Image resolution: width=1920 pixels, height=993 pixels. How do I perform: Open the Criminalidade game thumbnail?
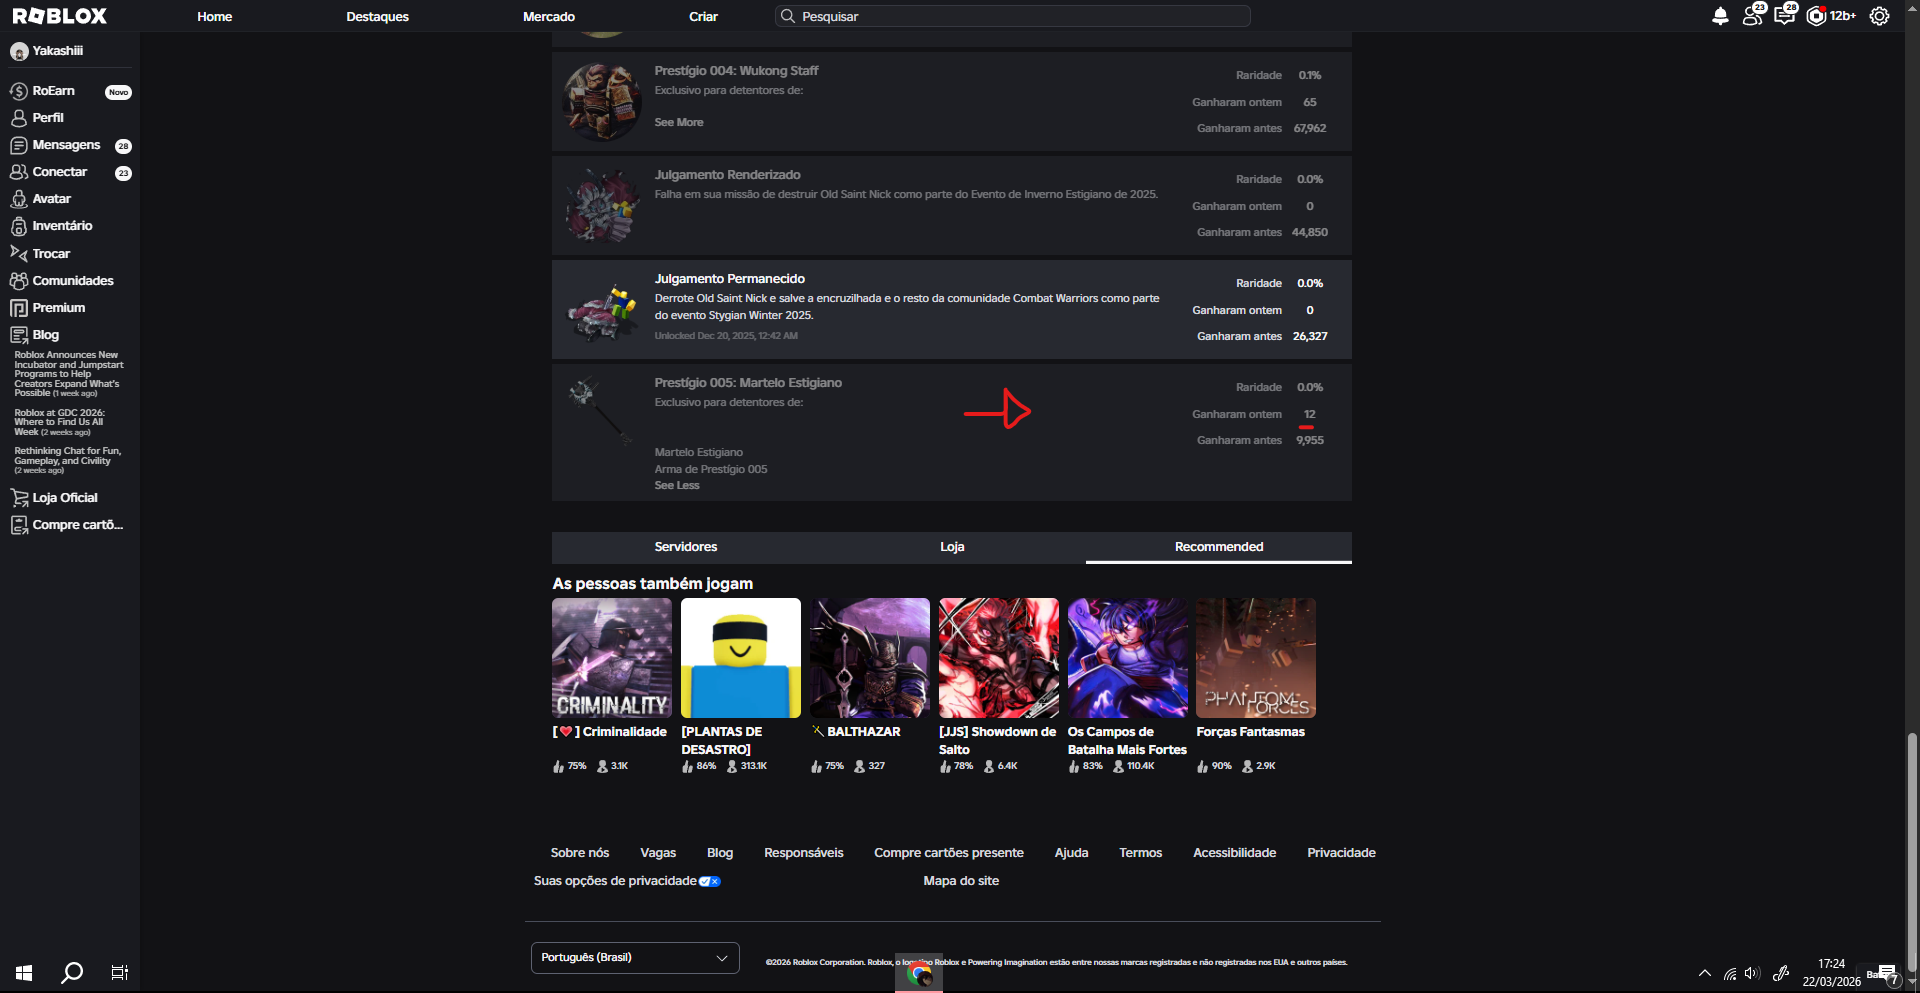click(612, 658)
